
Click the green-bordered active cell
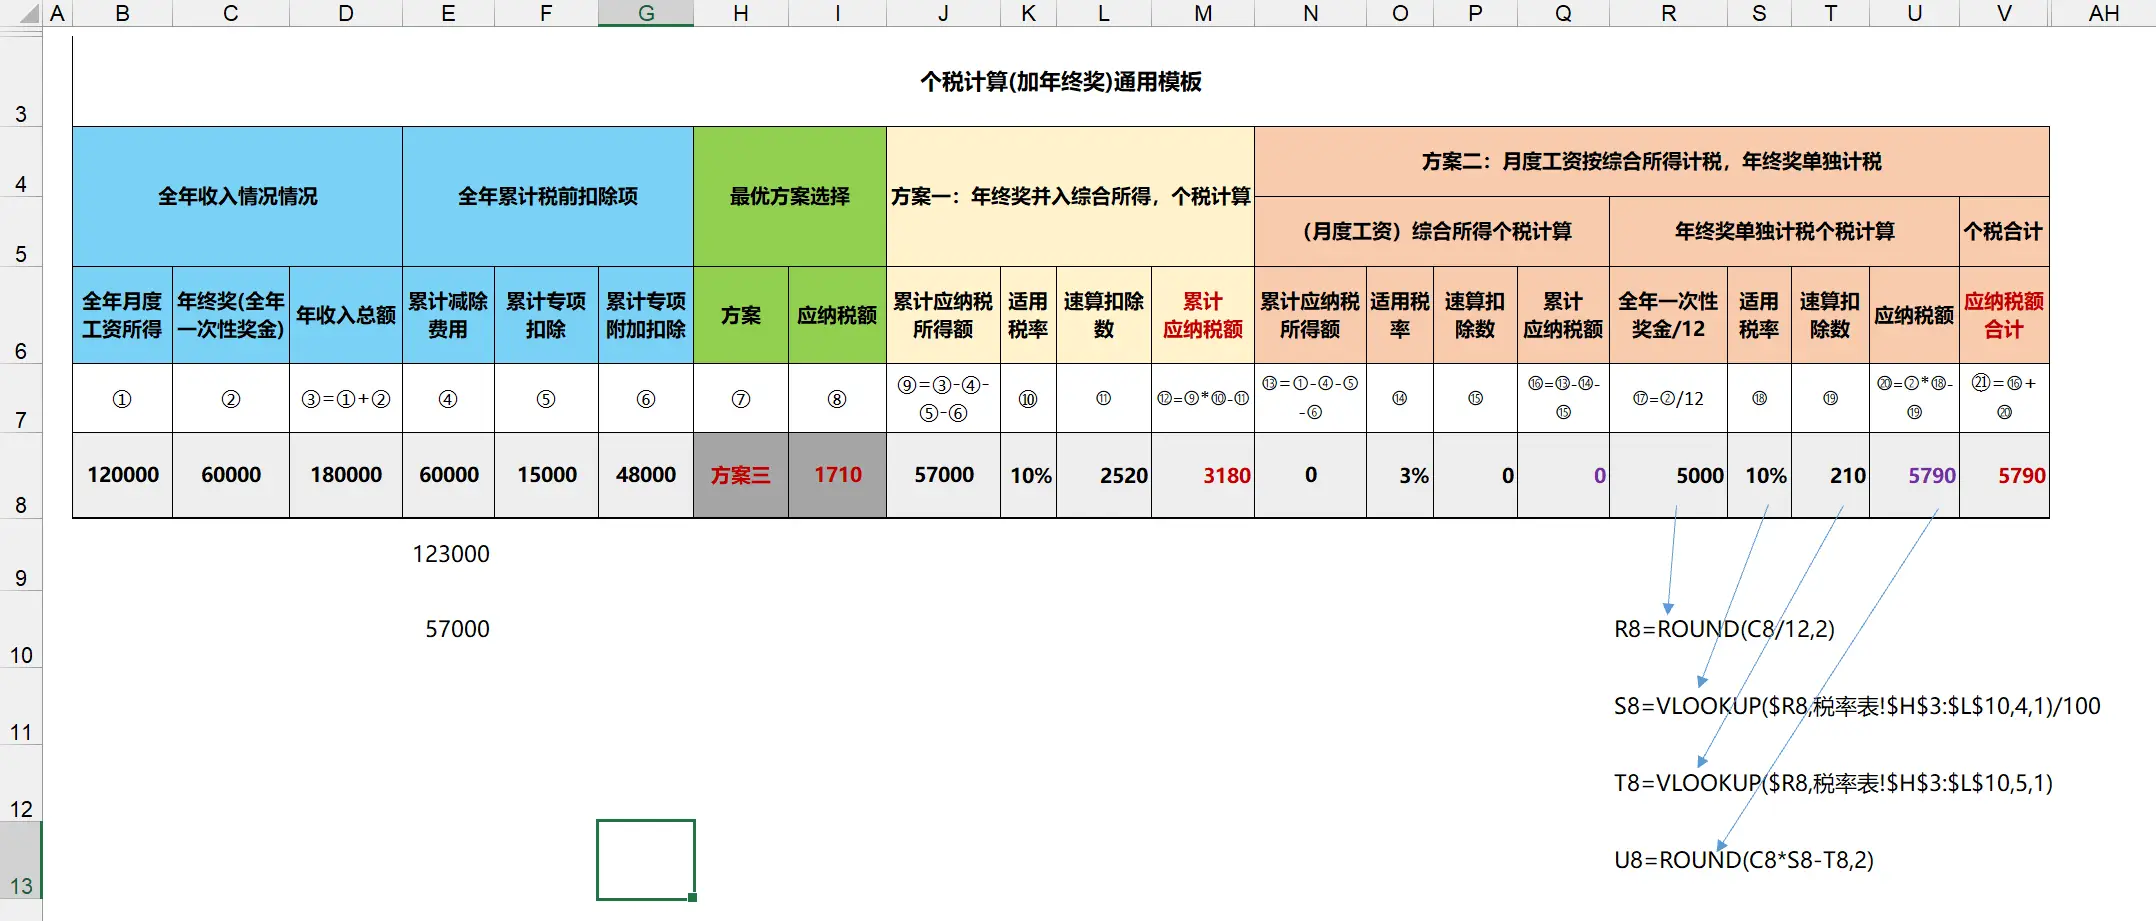[x=645, y=859]
